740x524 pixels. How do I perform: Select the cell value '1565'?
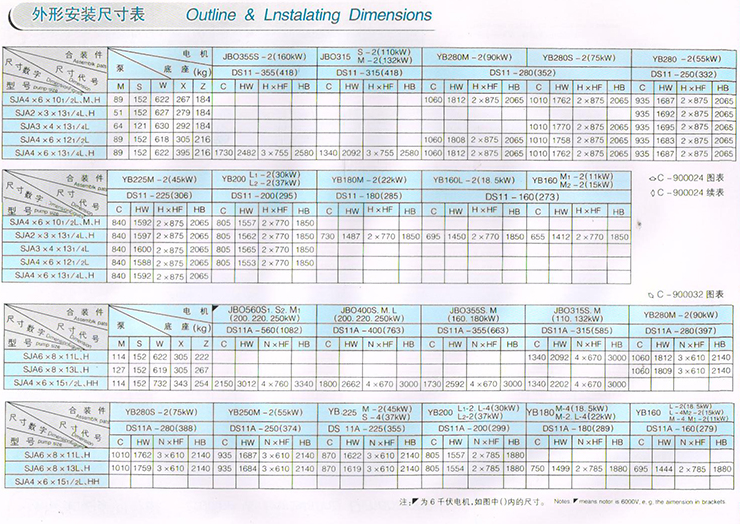click(246, 249)
